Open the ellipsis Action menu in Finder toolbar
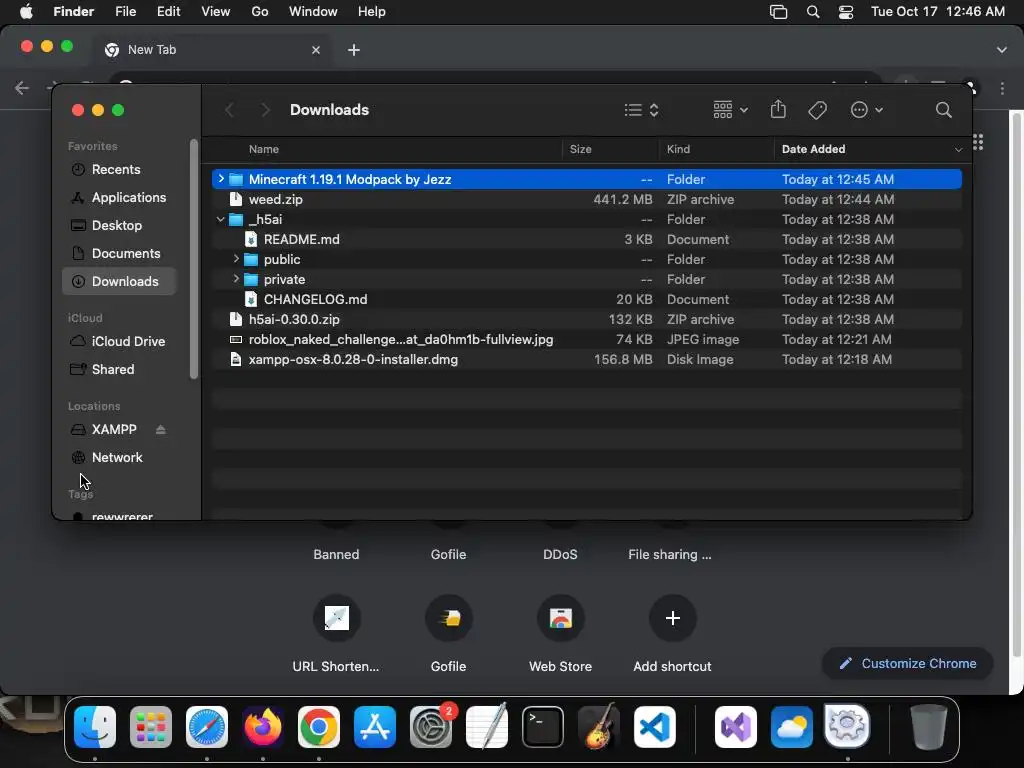Viewport: 1024px width, 768px height. pos(866,110)
